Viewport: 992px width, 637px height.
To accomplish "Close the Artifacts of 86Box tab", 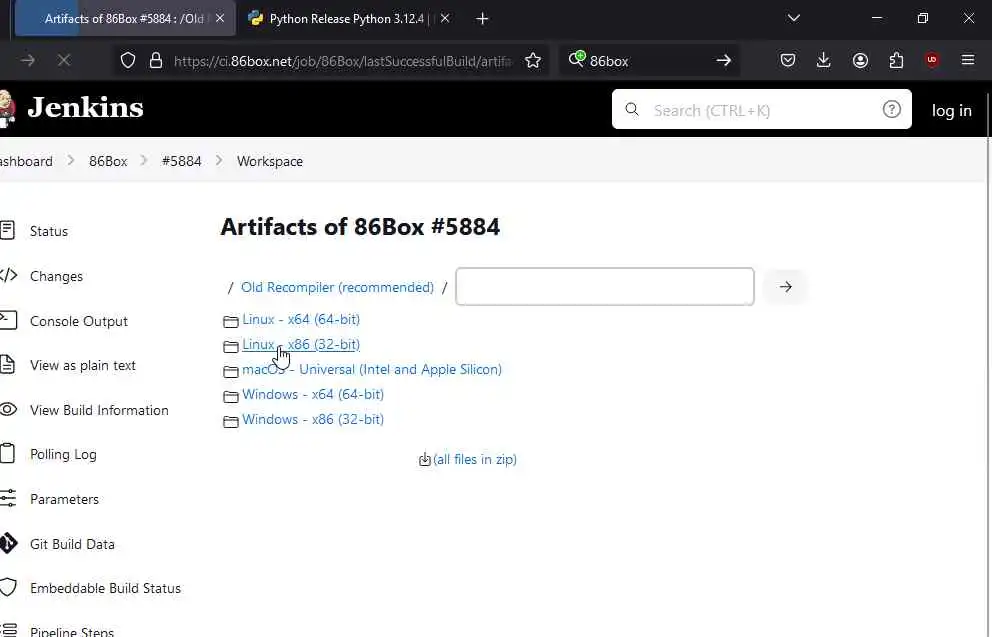I will [x=220, y=18].
